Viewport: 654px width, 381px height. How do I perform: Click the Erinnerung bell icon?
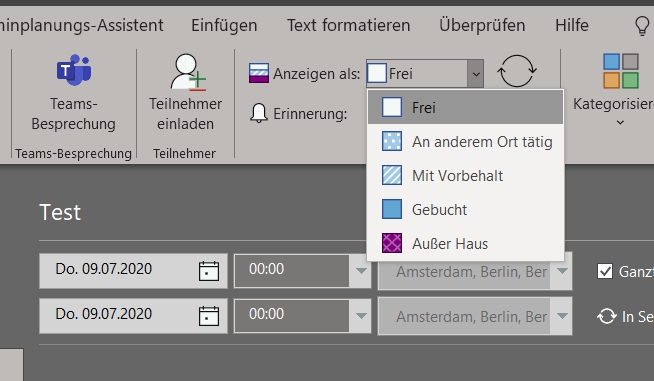pyautogui.click(x=259, y=113)
